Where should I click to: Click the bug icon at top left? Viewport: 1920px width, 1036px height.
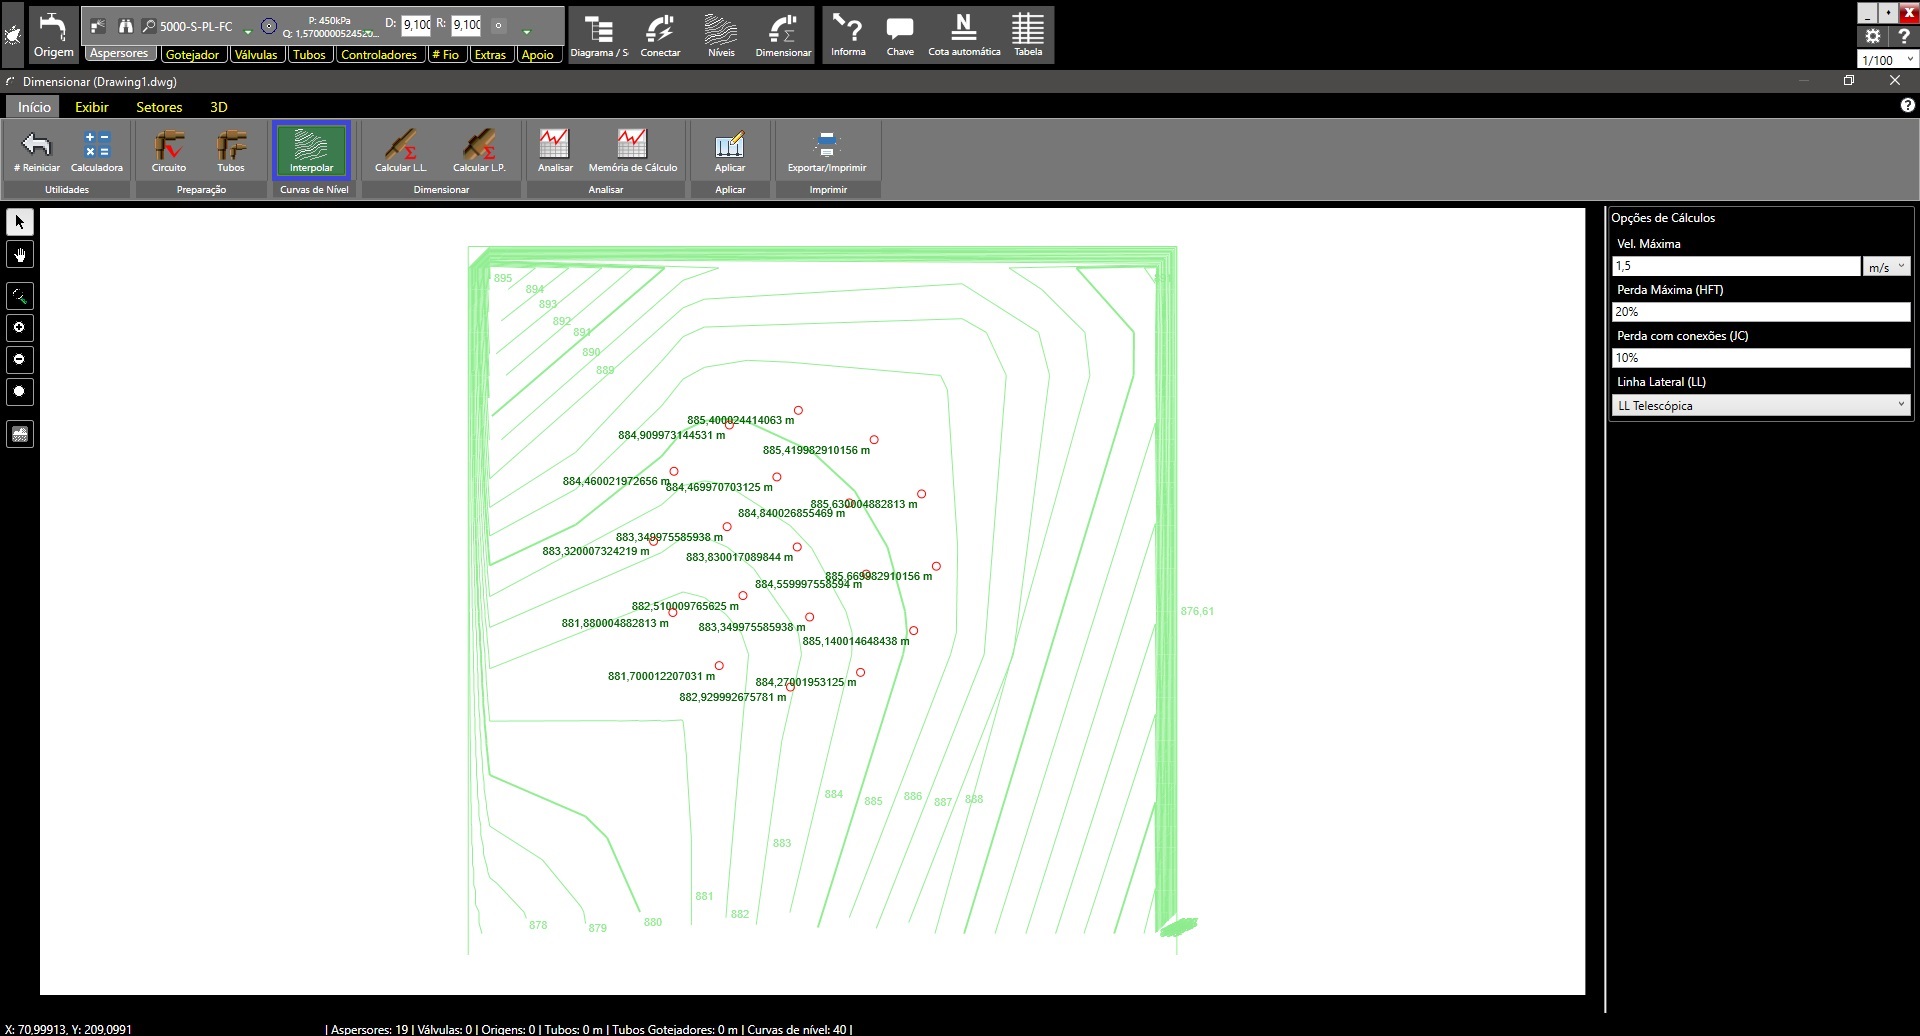pos(12,35)
